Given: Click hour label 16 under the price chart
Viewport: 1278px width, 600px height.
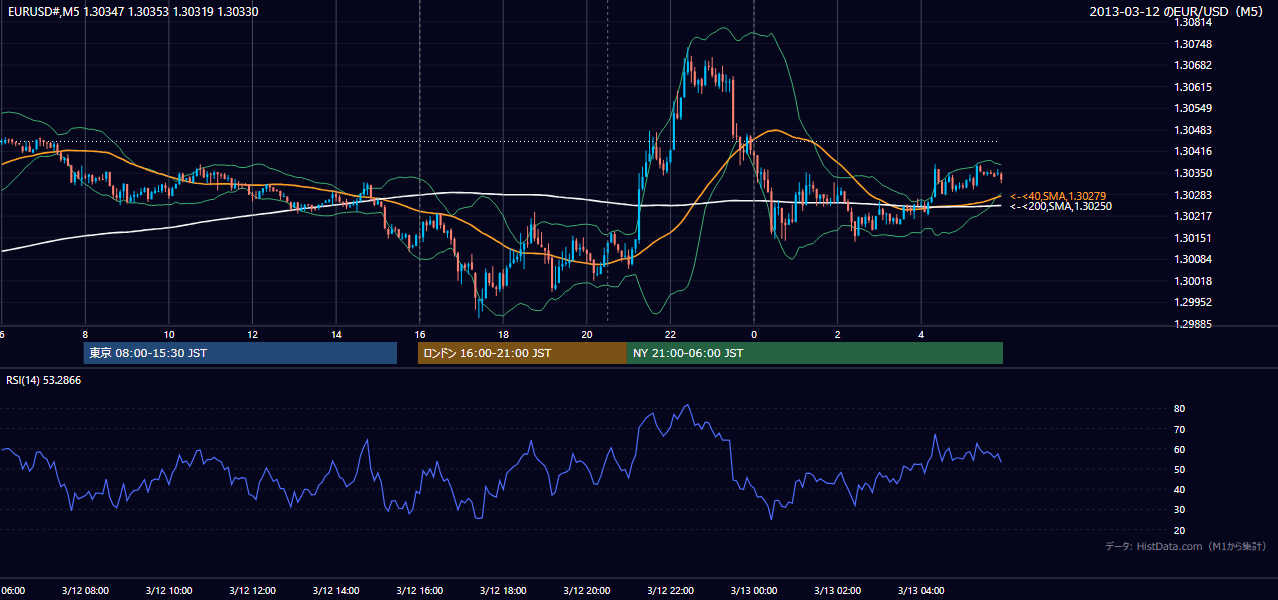Looking at the screenshot, I should [420, 334].
